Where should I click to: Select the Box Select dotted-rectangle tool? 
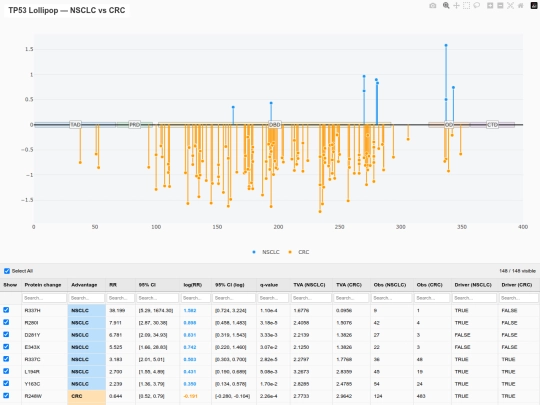tap(466, 6)
